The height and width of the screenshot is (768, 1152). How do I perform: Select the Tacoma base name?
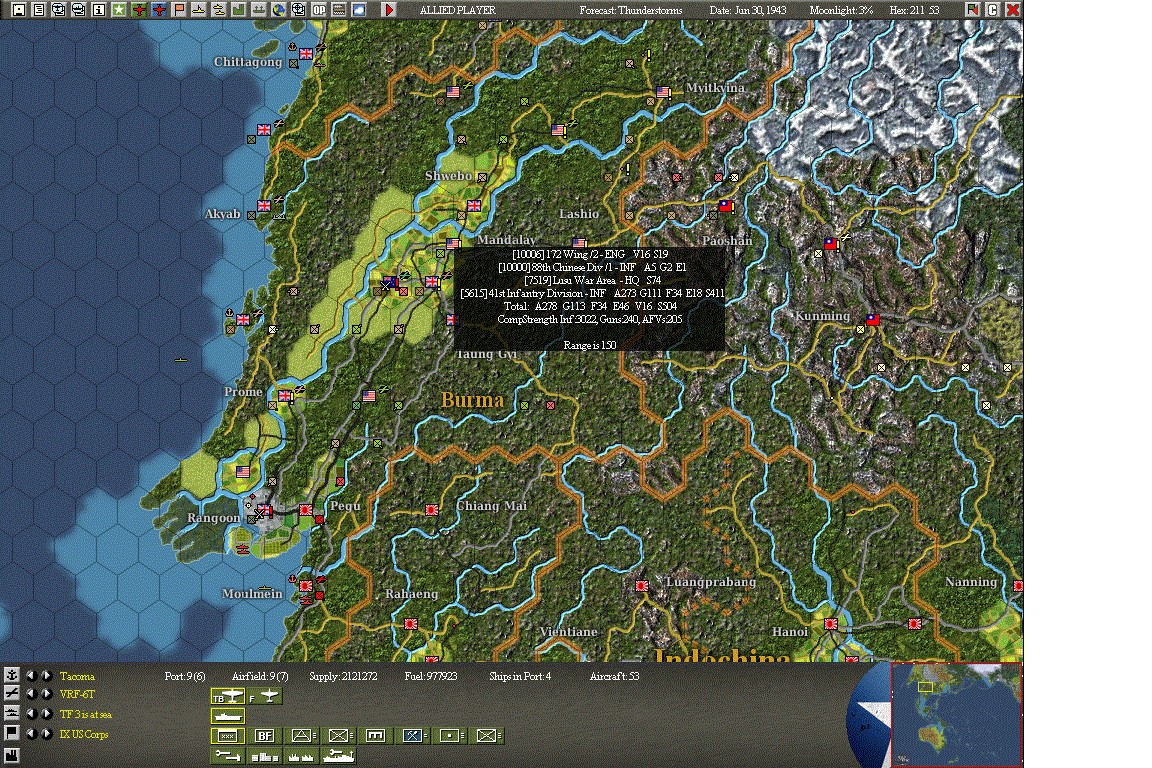(77, 676)
